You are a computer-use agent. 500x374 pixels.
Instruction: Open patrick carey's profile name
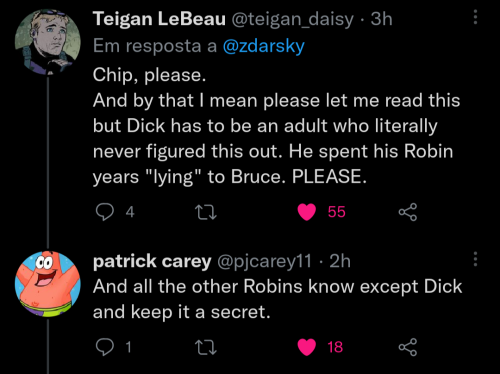152,261
